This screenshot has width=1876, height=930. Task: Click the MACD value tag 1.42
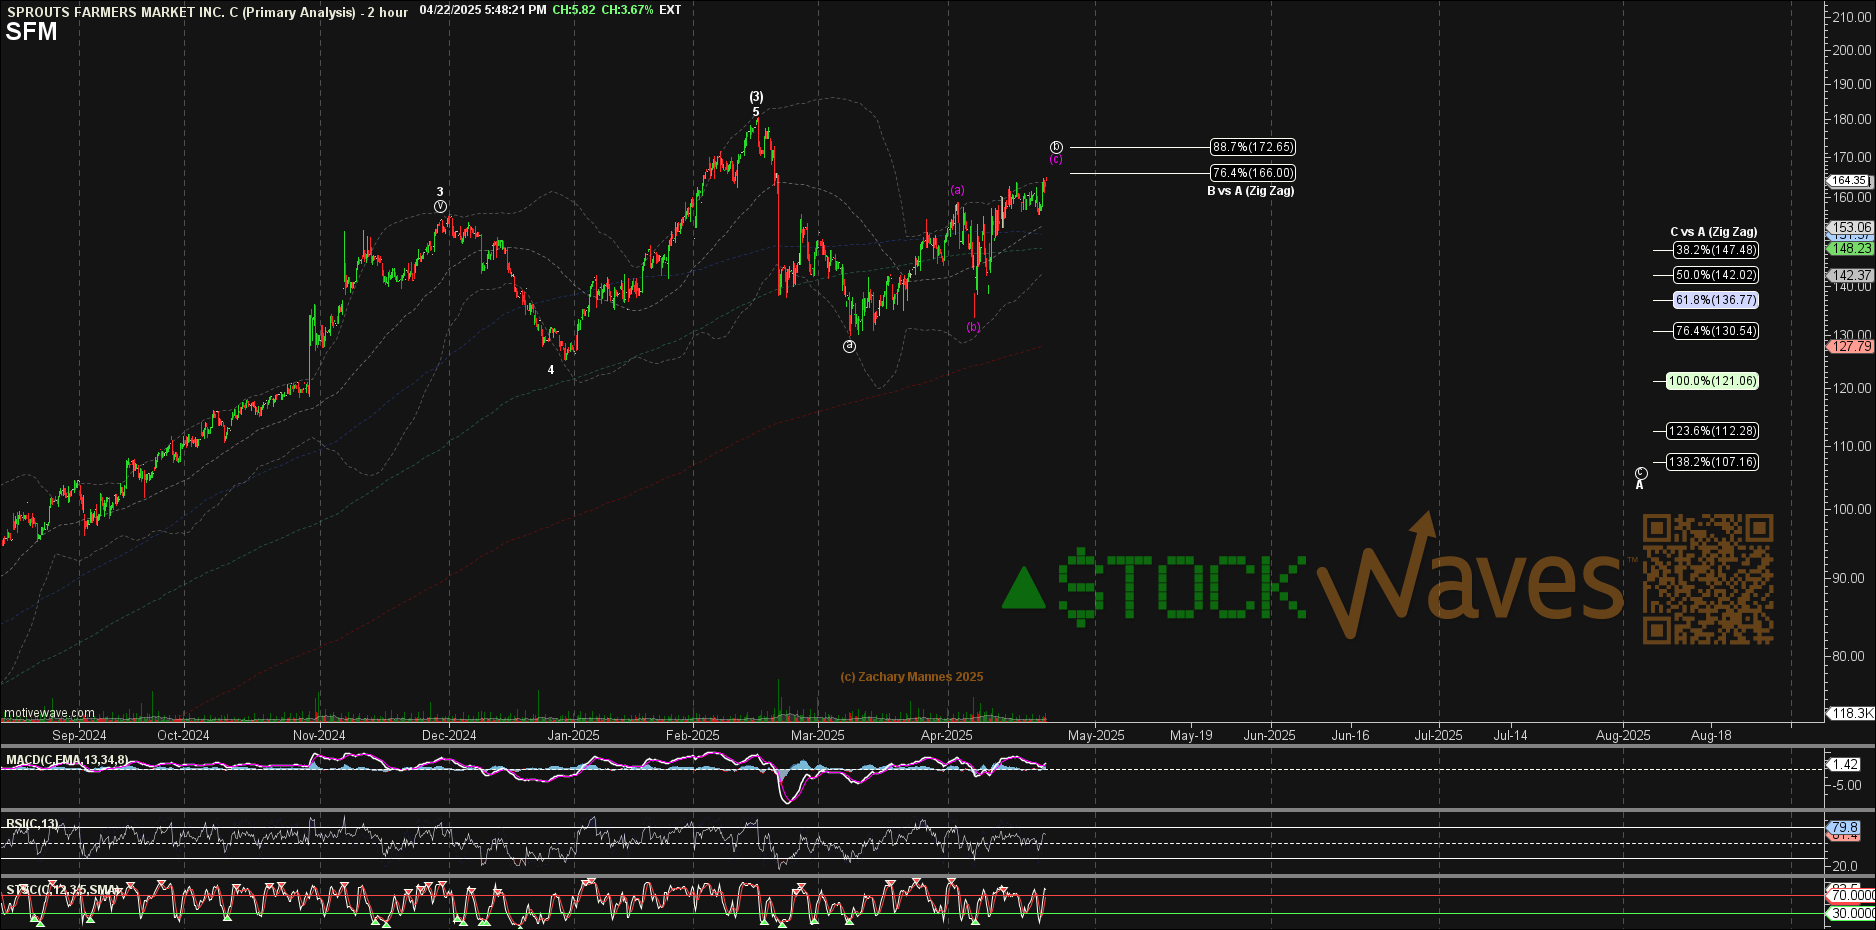pos(1846,765)
